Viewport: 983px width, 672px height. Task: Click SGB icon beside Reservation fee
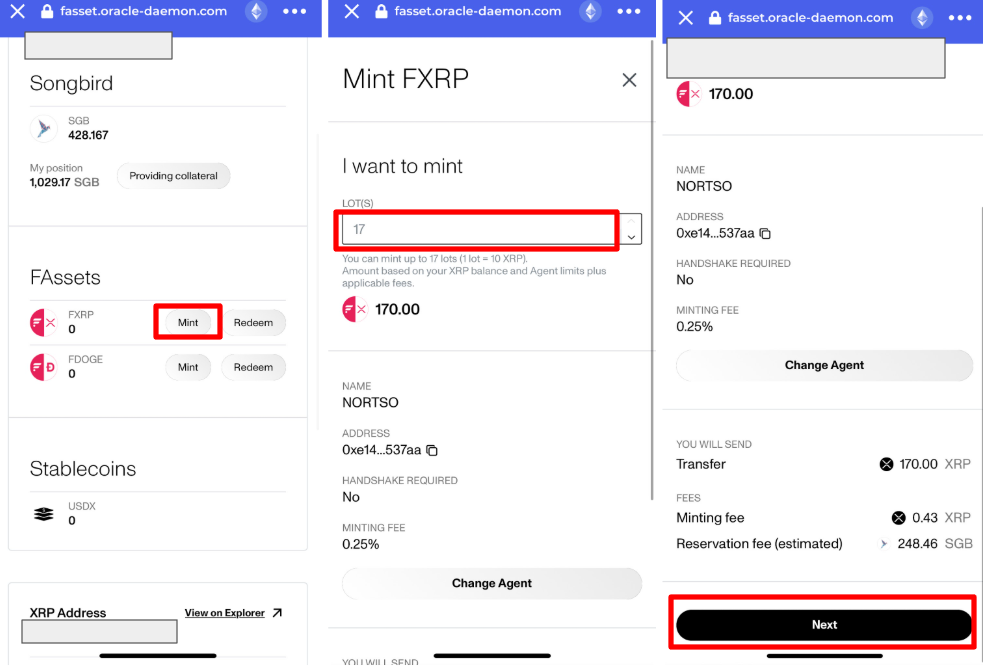point(884,543)
